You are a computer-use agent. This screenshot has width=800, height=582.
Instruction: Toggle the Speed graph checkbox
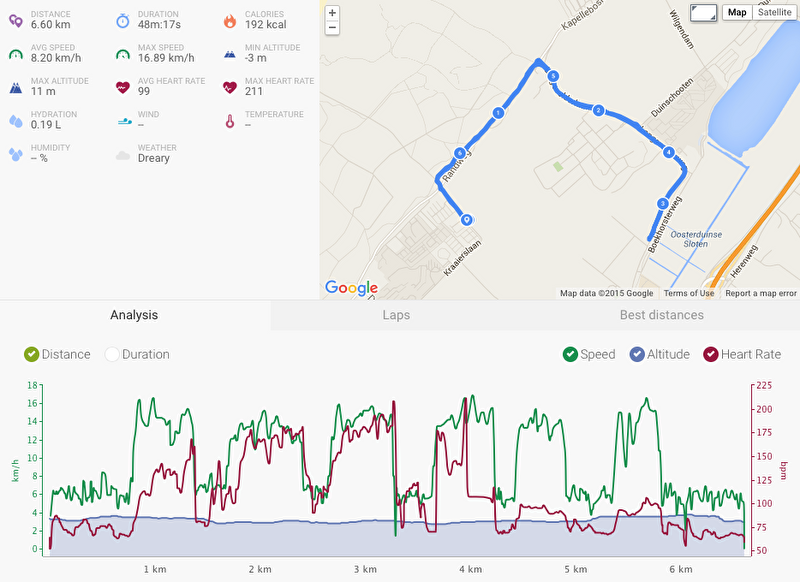(570, 354)
